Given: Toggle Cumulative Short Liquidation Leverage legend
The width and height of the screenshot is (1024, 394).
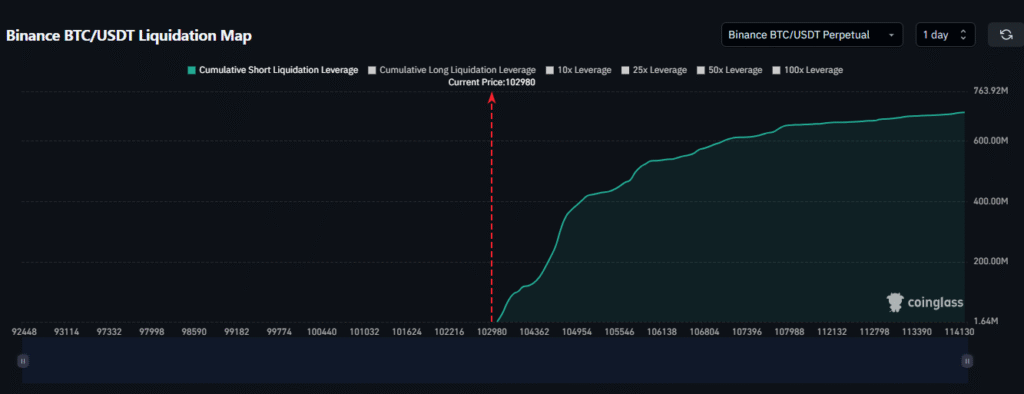Looking at the screenshot, I should (272, 70).
